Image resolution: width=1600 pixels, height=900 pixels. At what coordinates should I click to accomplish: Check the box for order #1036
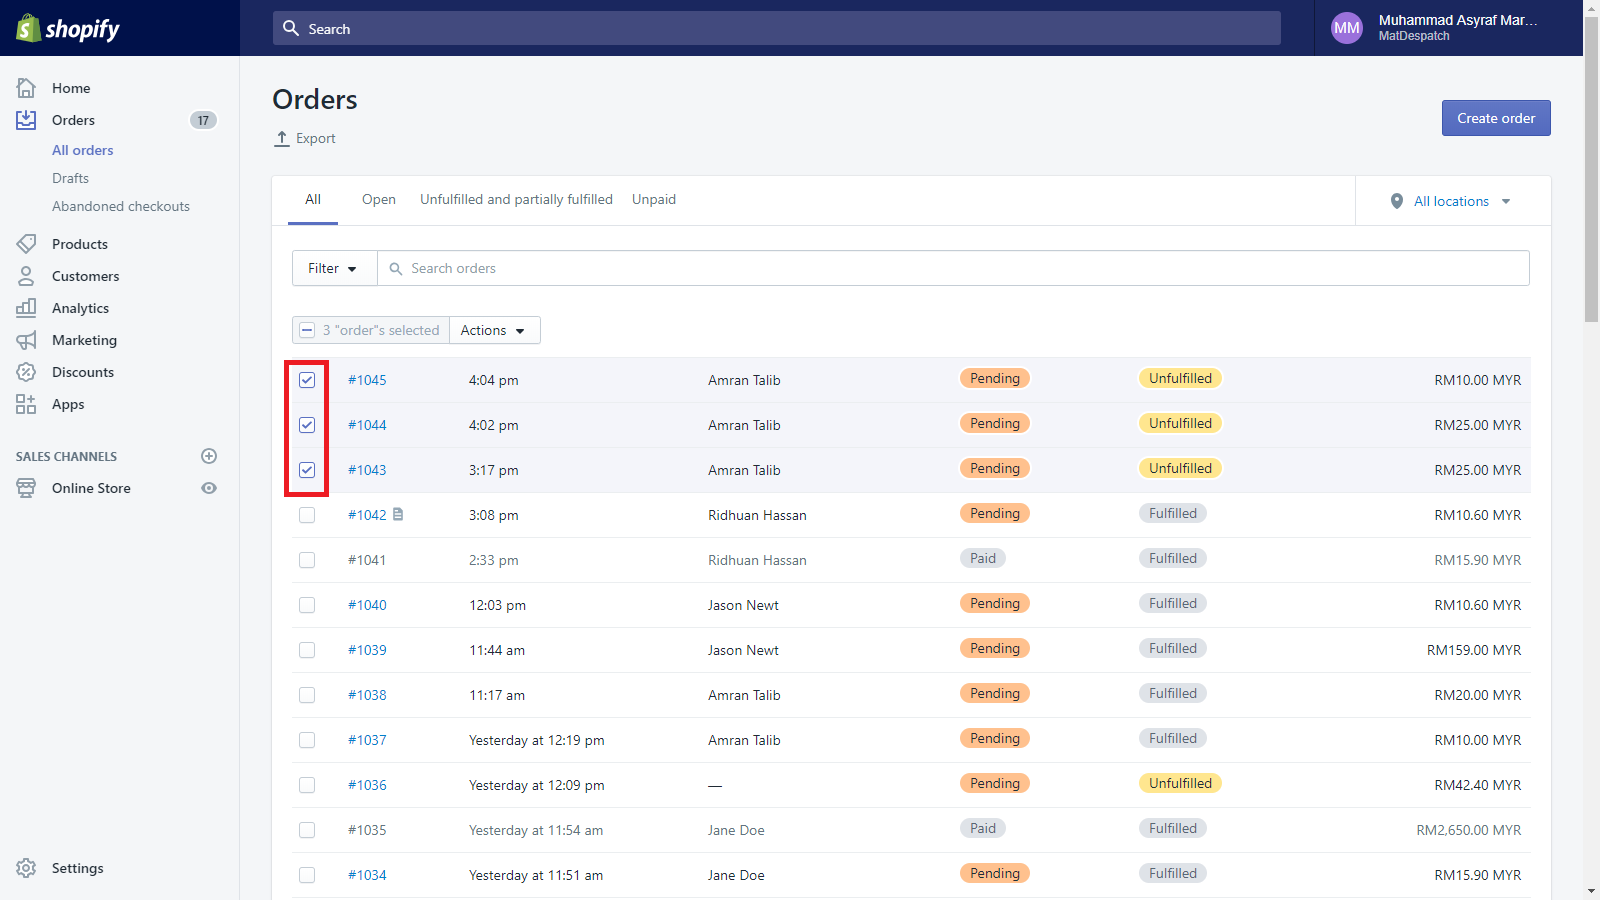pos(307,785)
